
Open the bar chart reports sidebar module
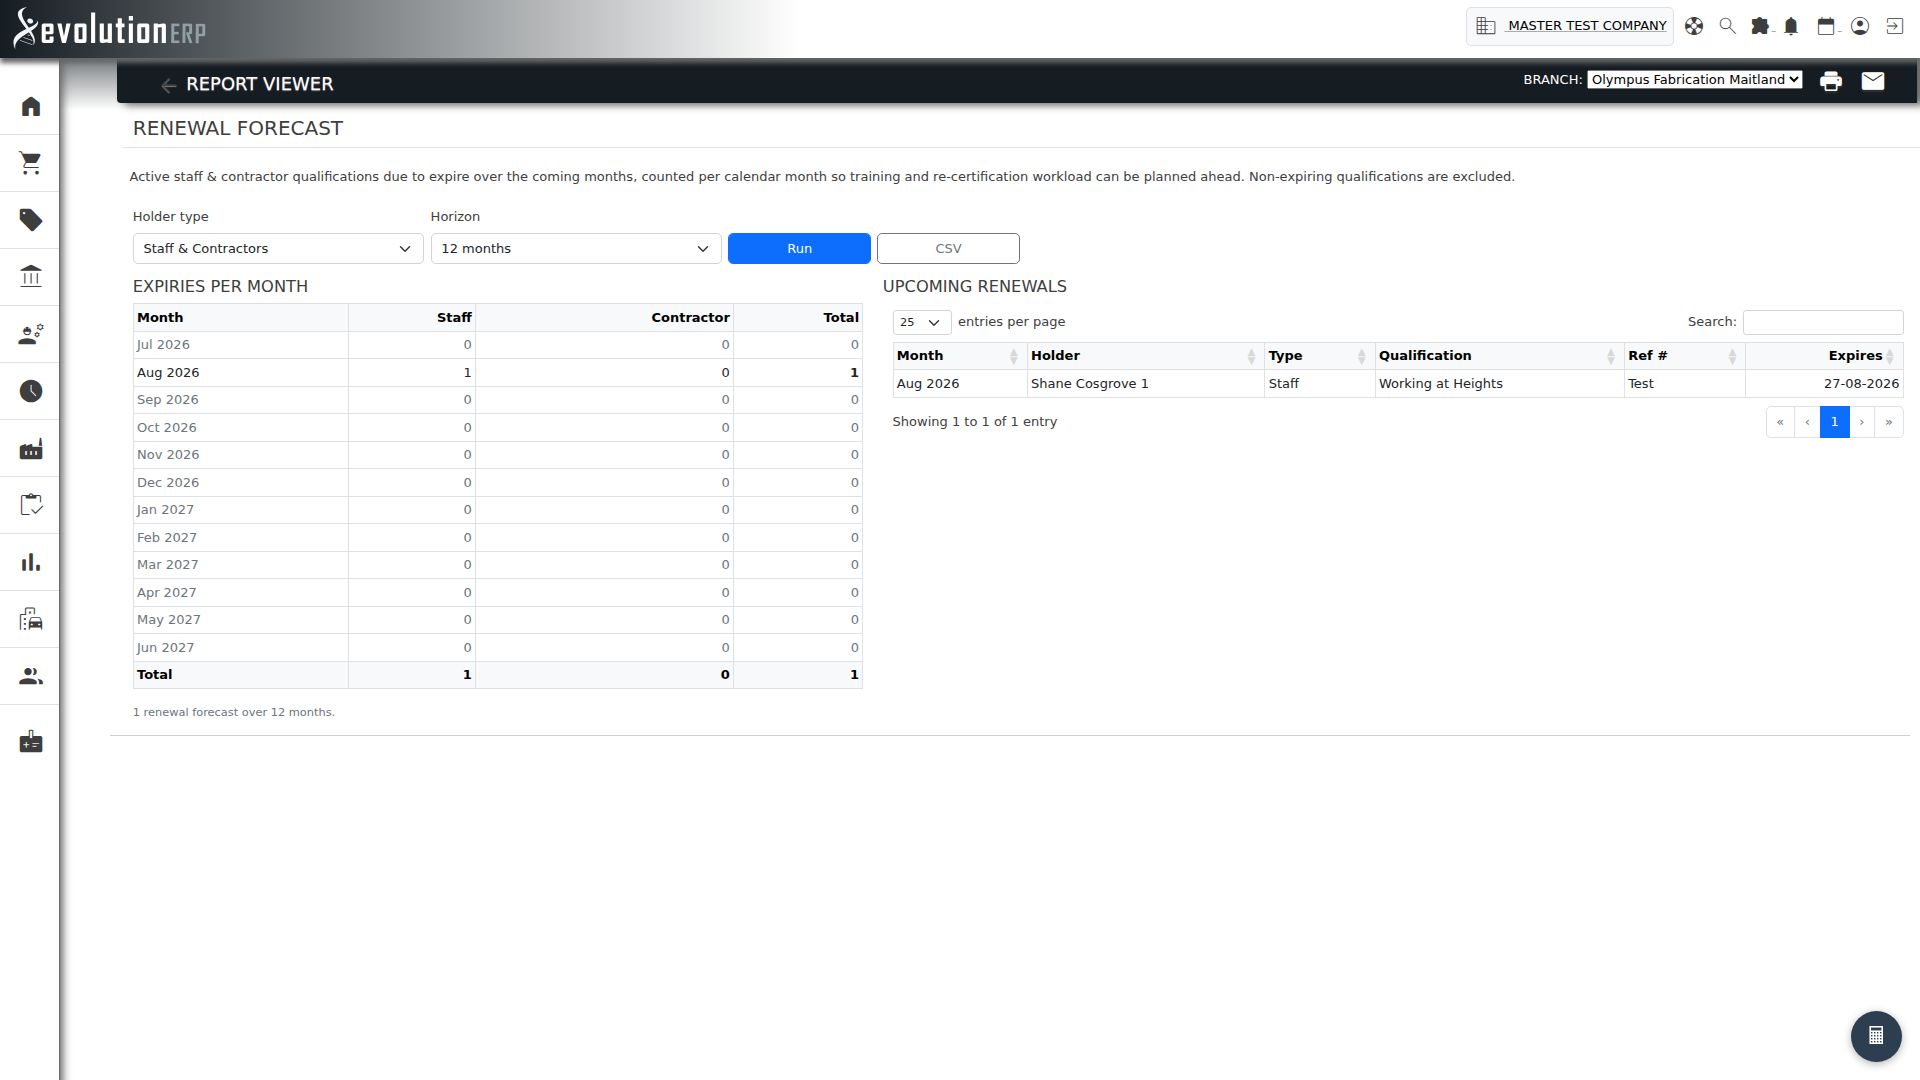point(31,562)
